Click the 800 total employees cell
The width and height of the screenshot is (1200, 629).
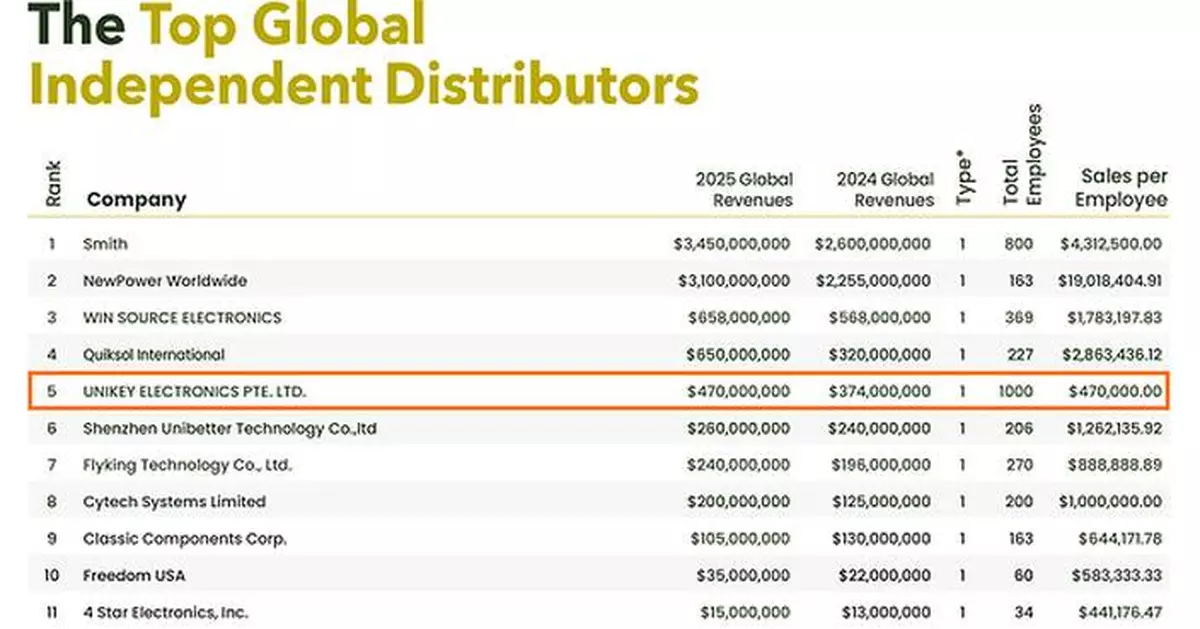point(1020,244)
